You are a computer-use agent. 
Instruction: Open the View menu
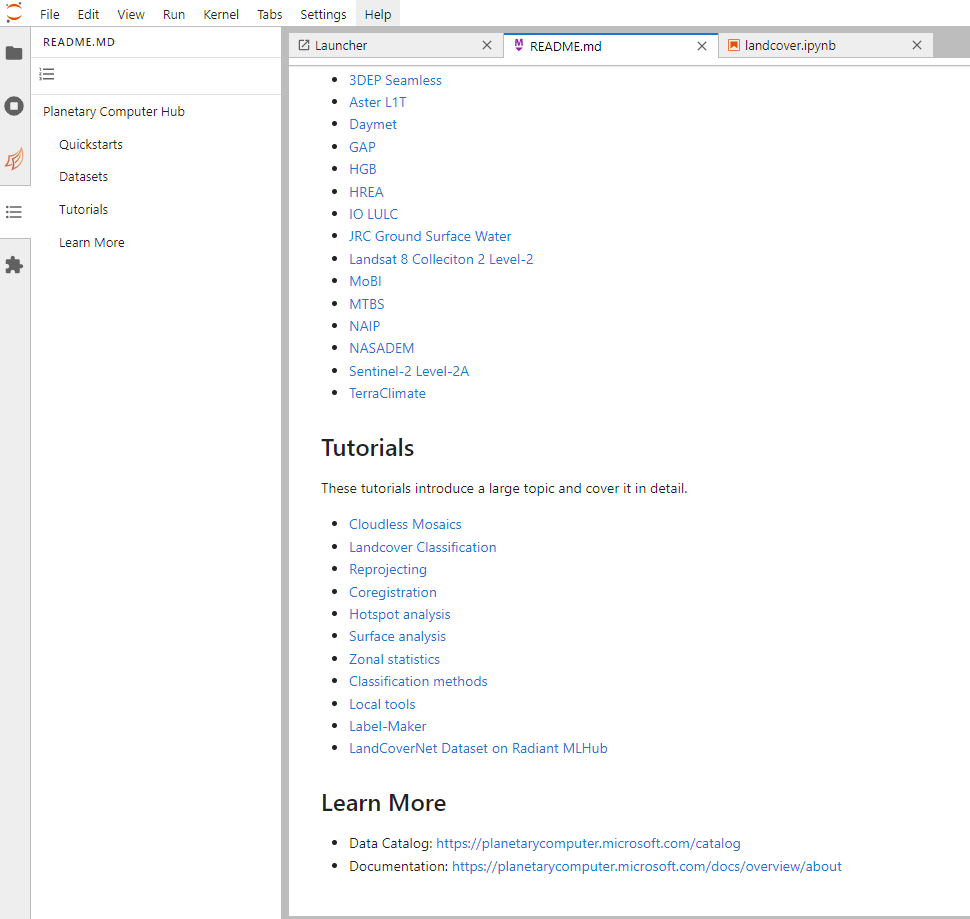coord(131,14)
